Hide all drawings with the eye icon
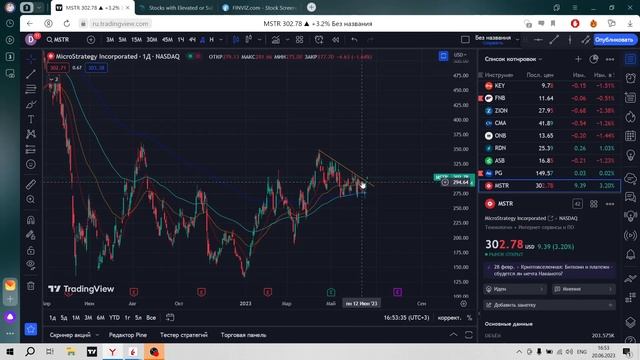This screenshot has width=640, height=360. click(x=31, y=265)
